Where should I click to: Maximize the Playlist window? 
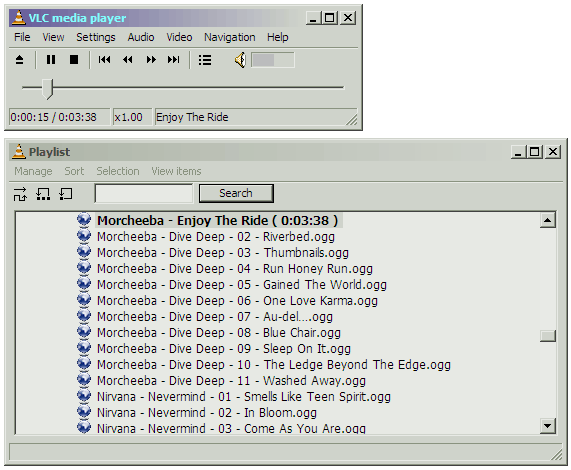pyautogui.click(x=535, y=152)
